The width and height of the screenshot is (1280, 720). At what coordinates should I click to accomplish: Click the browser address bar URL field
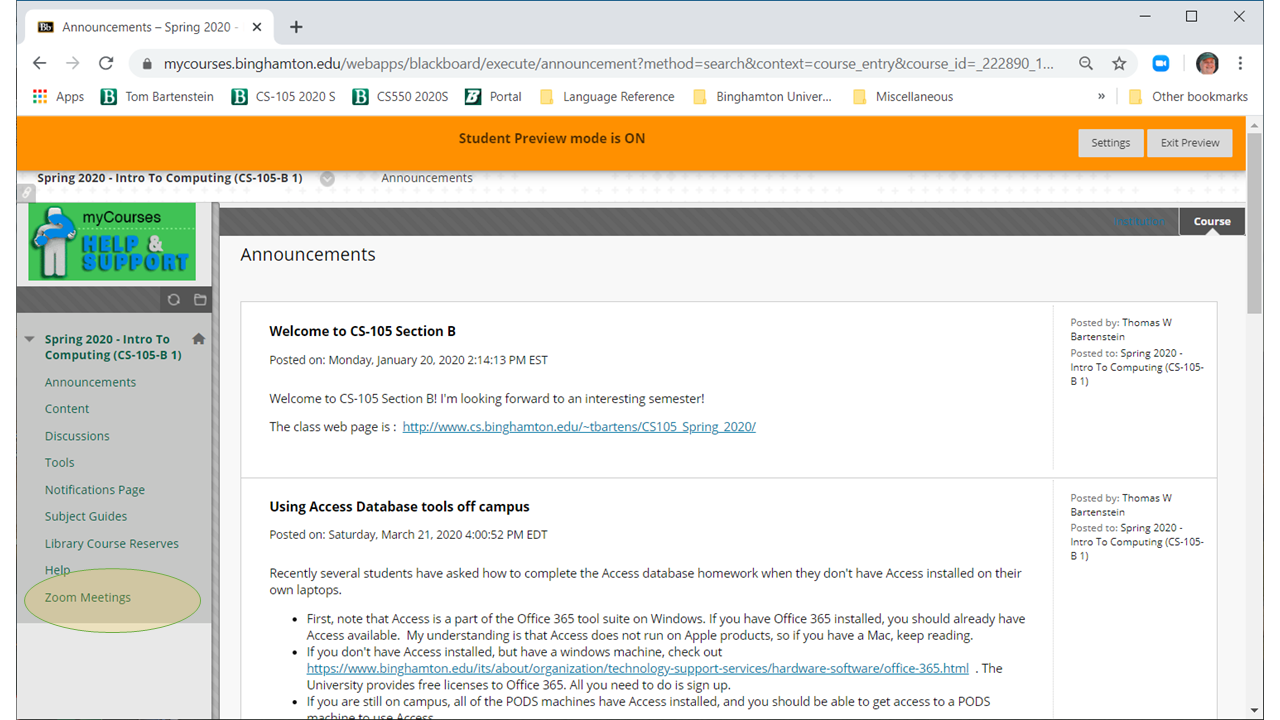coord(600,63)
